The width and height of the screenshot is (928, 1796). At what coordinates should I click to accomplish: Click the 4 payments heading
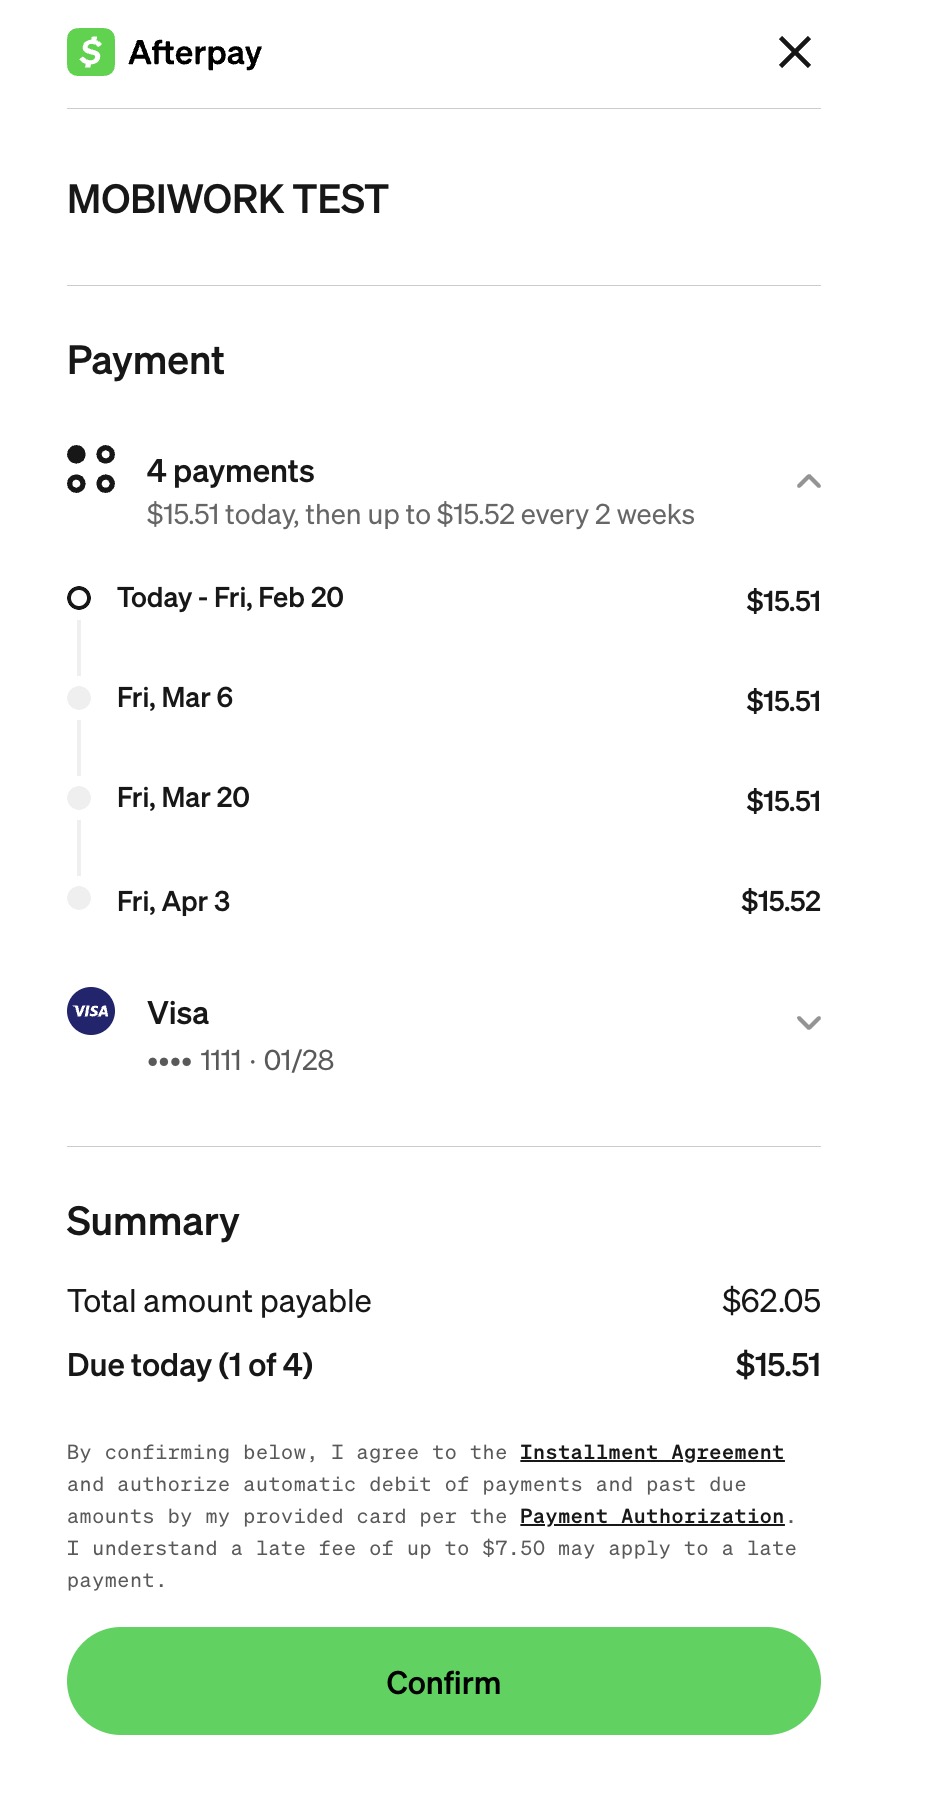pos(230,471)
